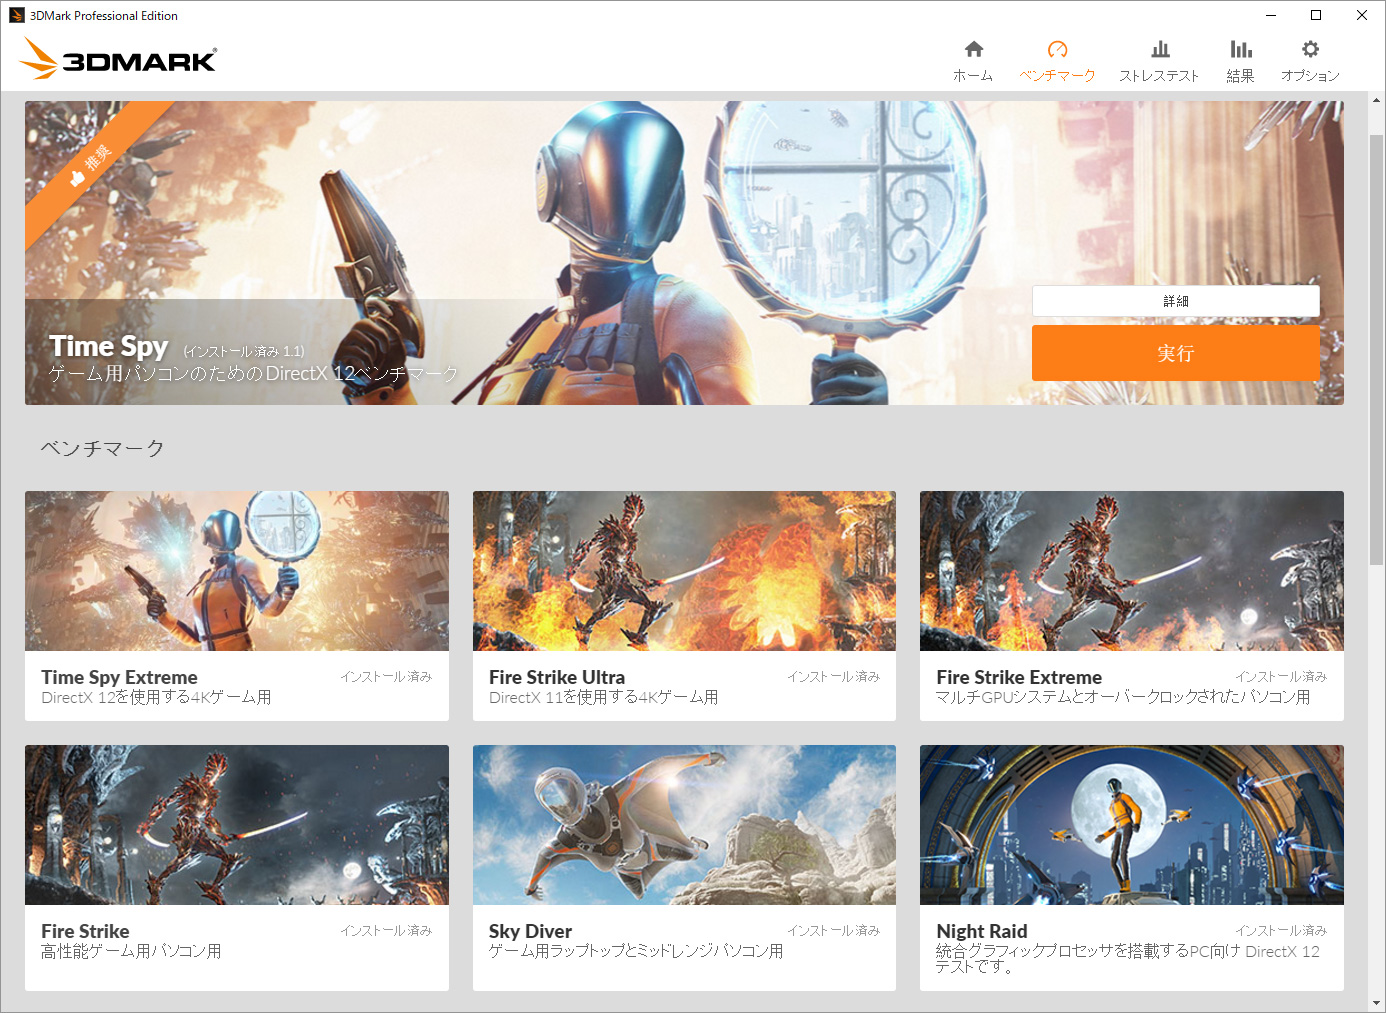Select the Night Raid thumbnail image
The image size is (1386, 1013).
pos(1132,825)
